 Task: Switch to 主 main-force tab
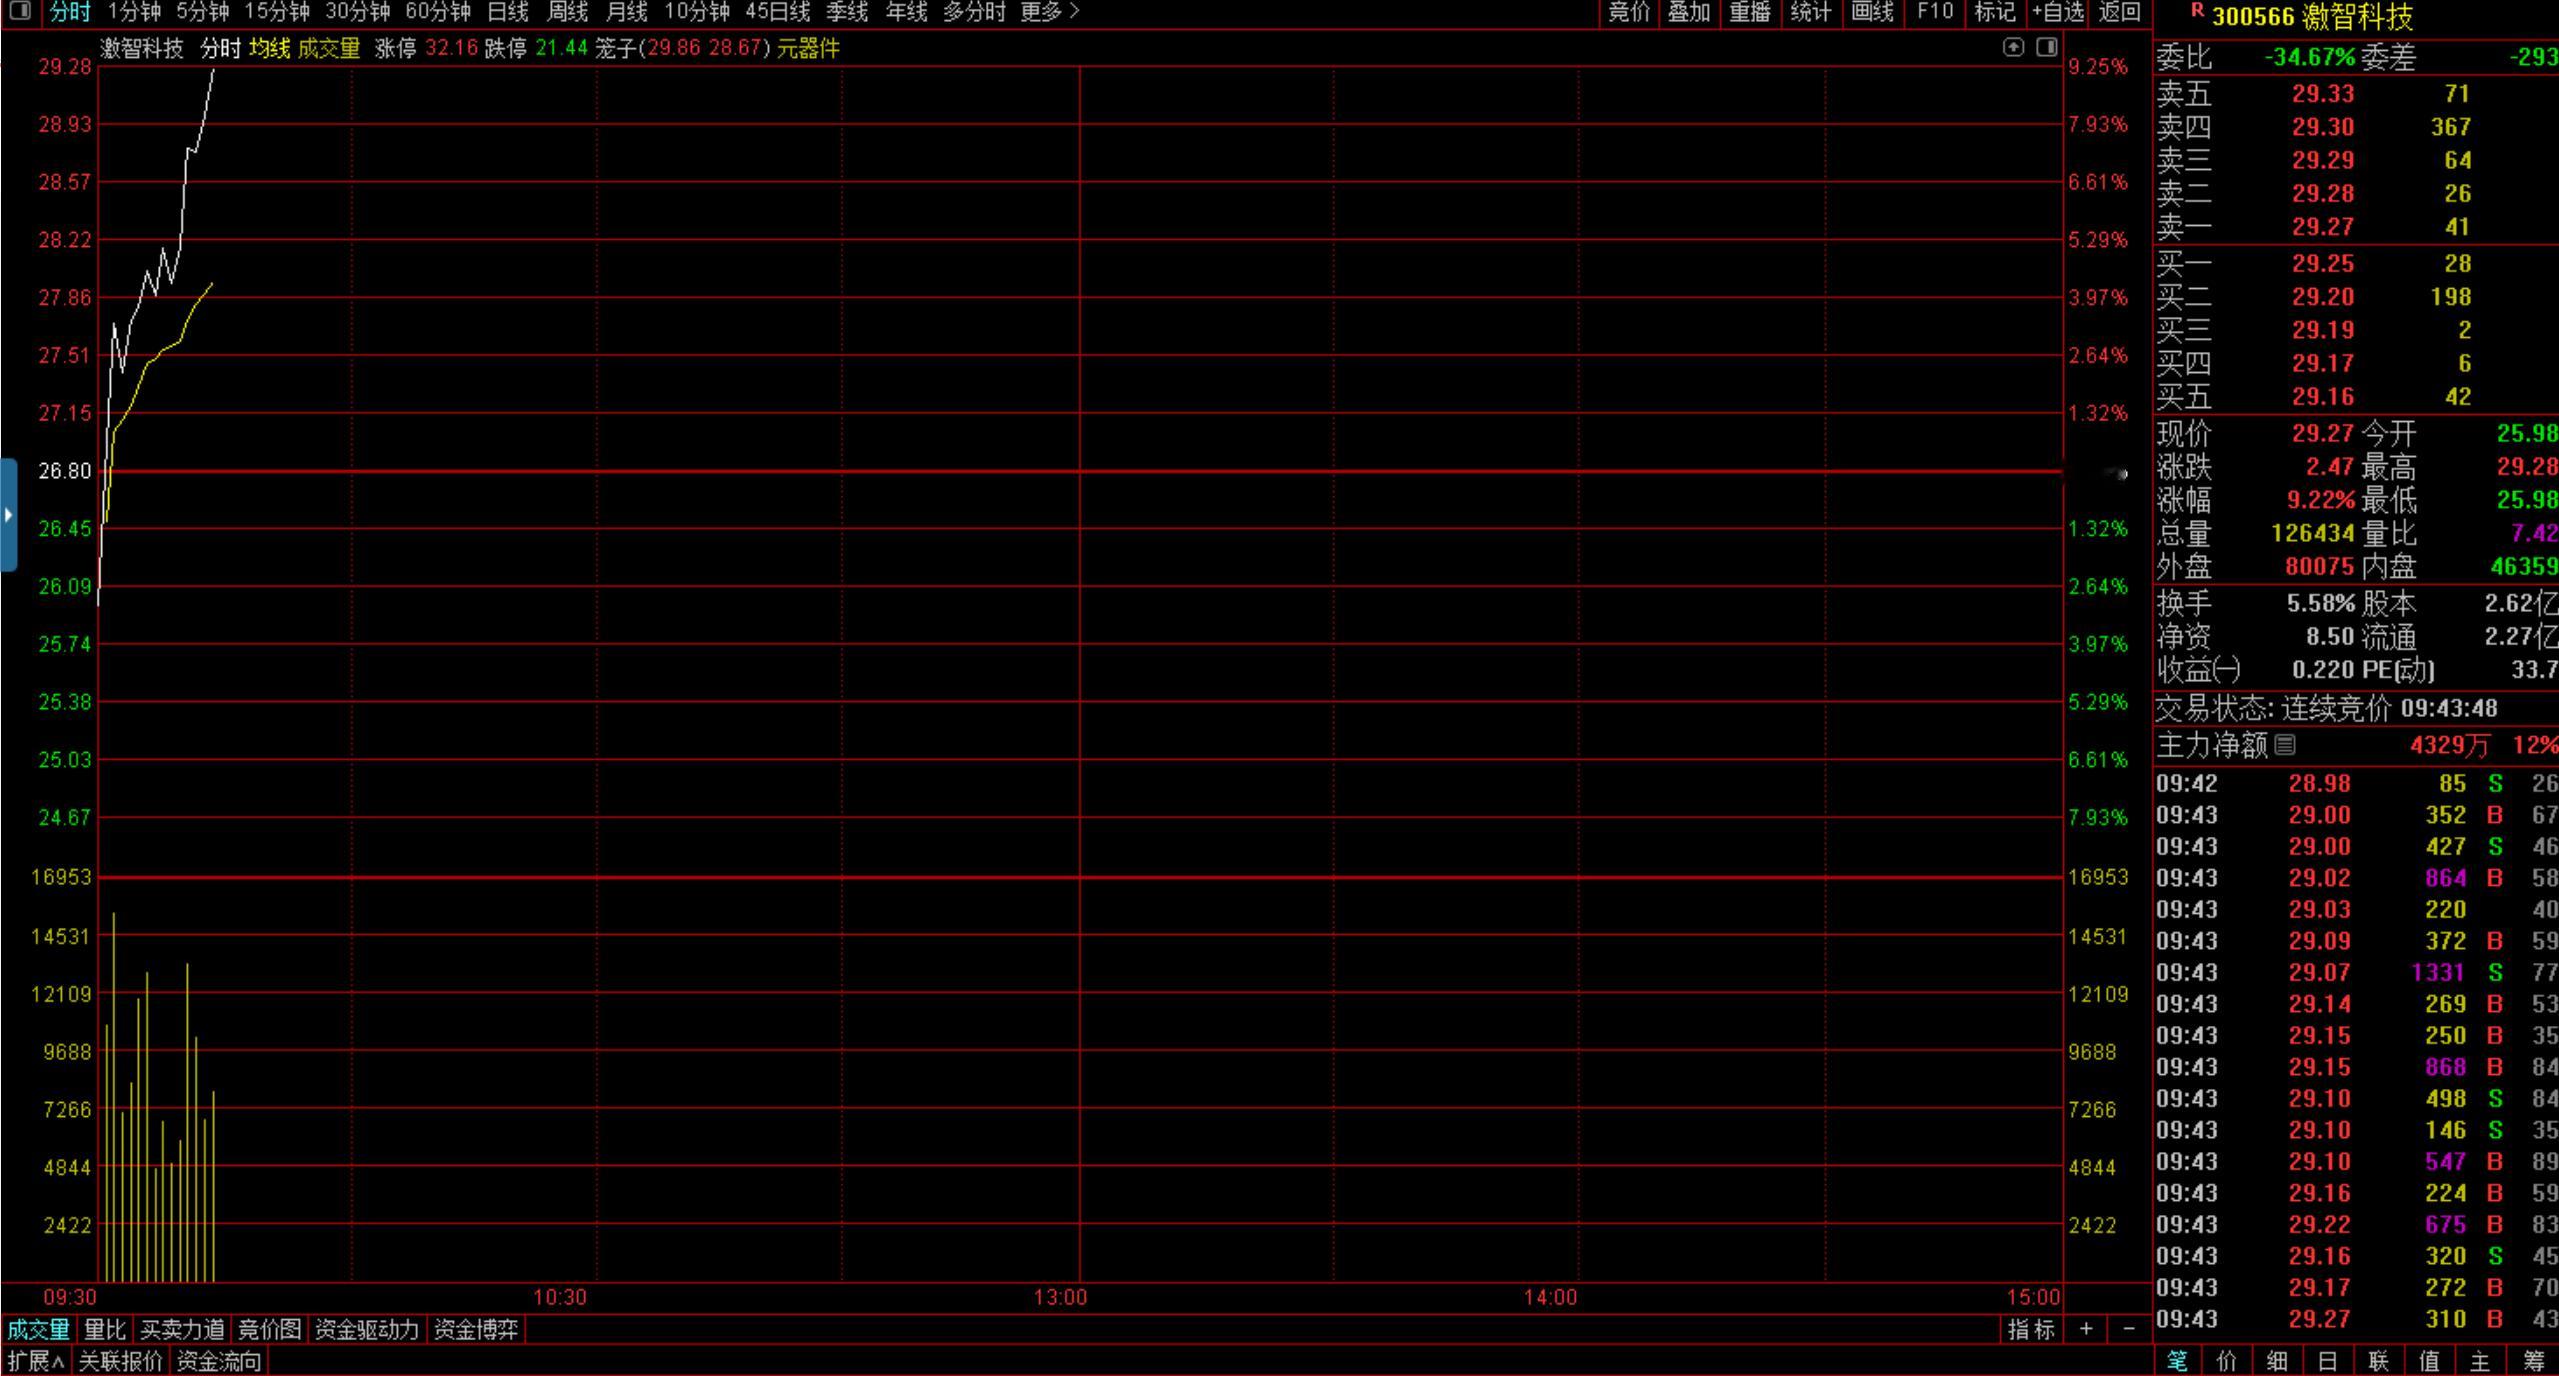[x=2480, y=1360]
